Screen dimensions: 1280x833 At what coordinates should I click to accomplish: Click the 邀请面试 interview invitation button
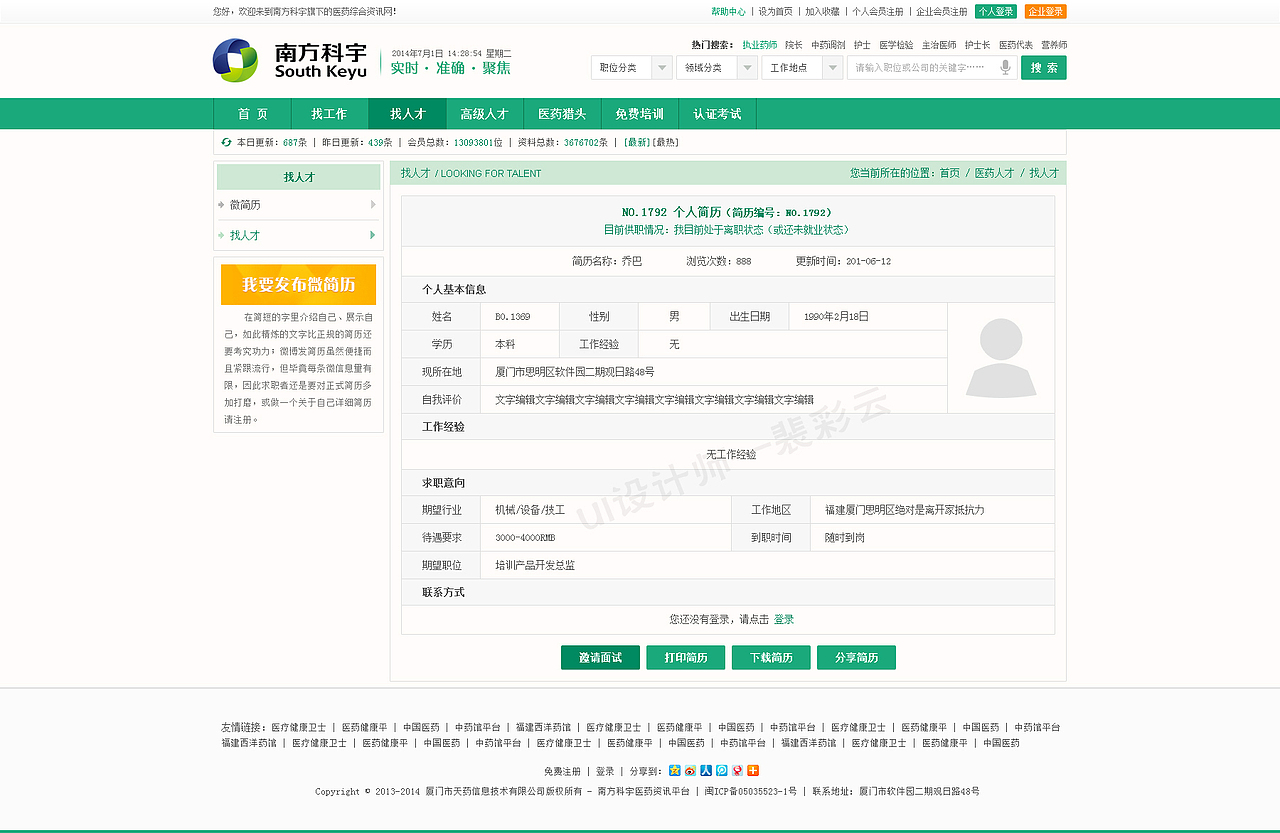click(599, 657)
